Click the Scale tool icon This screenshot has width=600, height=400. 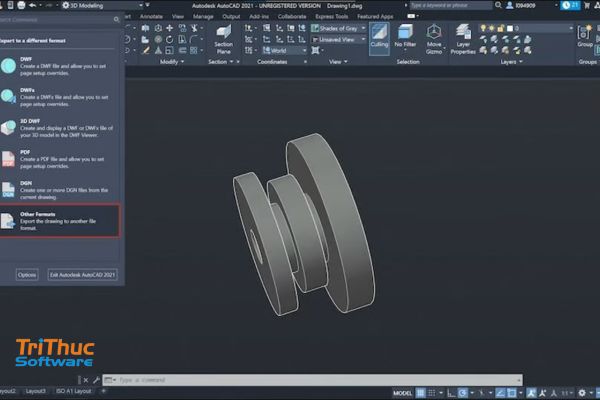[170, 51]
